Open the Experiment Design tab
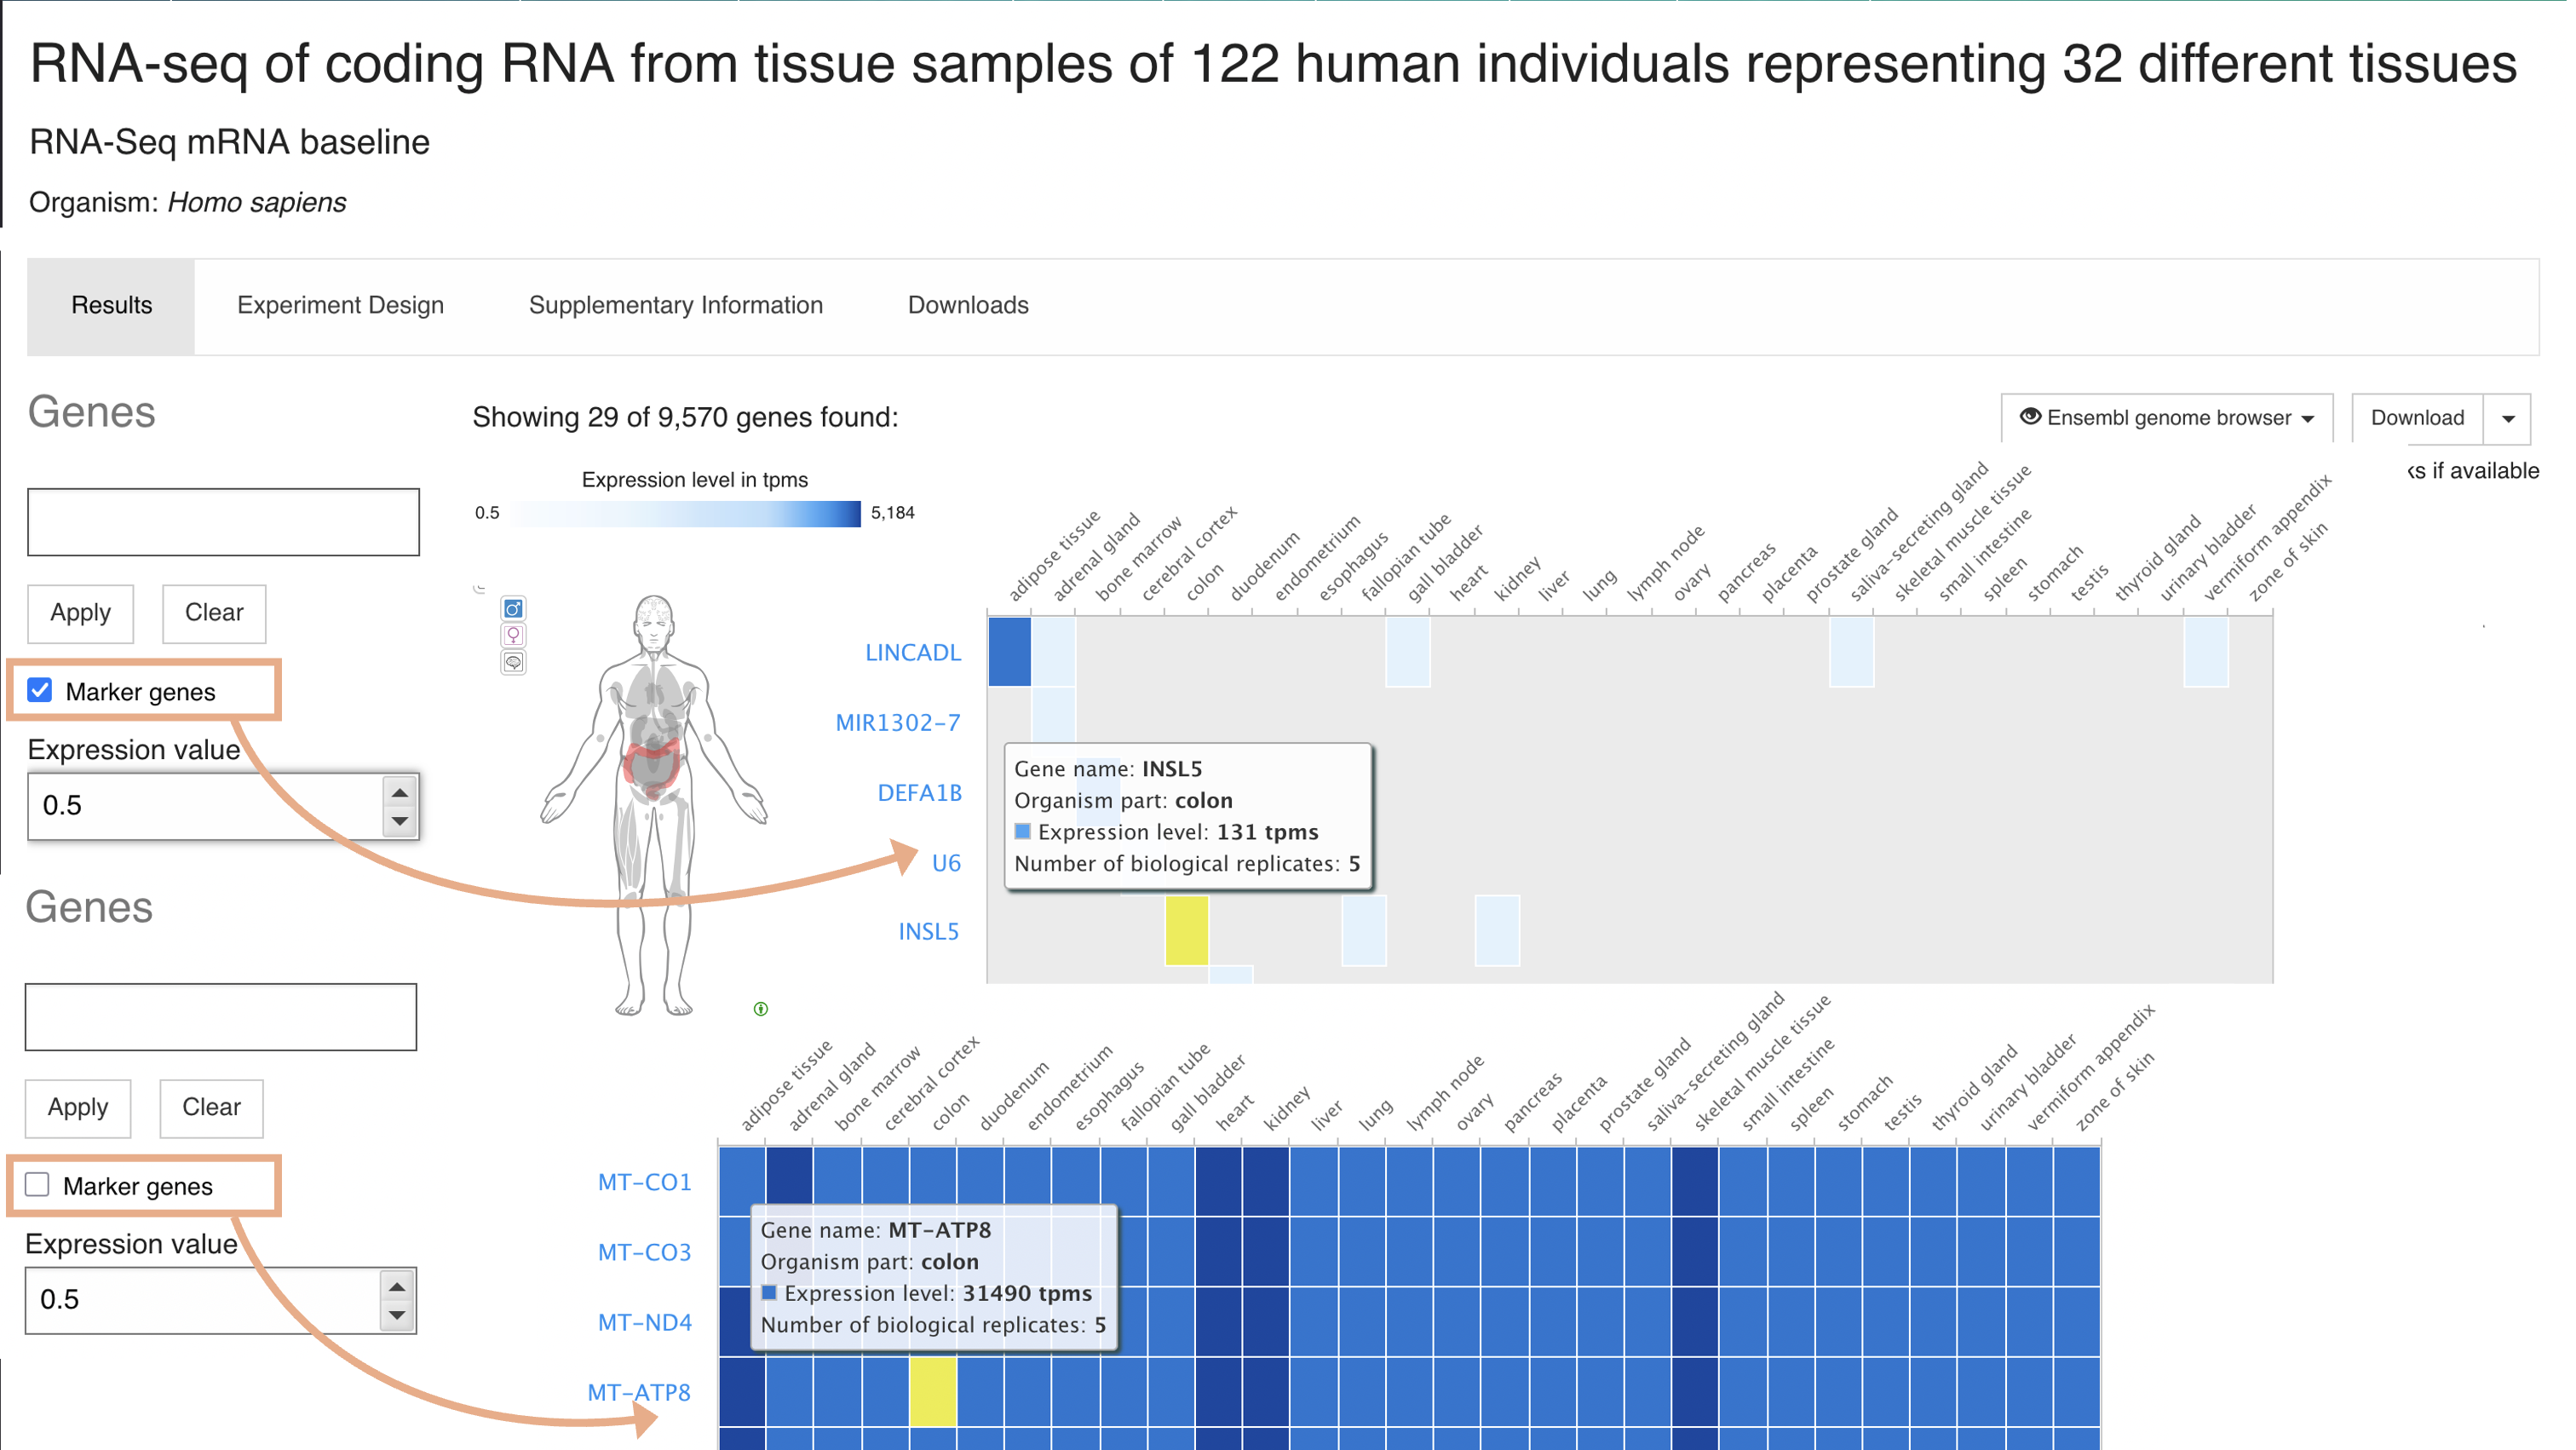 tap(340, 305)
